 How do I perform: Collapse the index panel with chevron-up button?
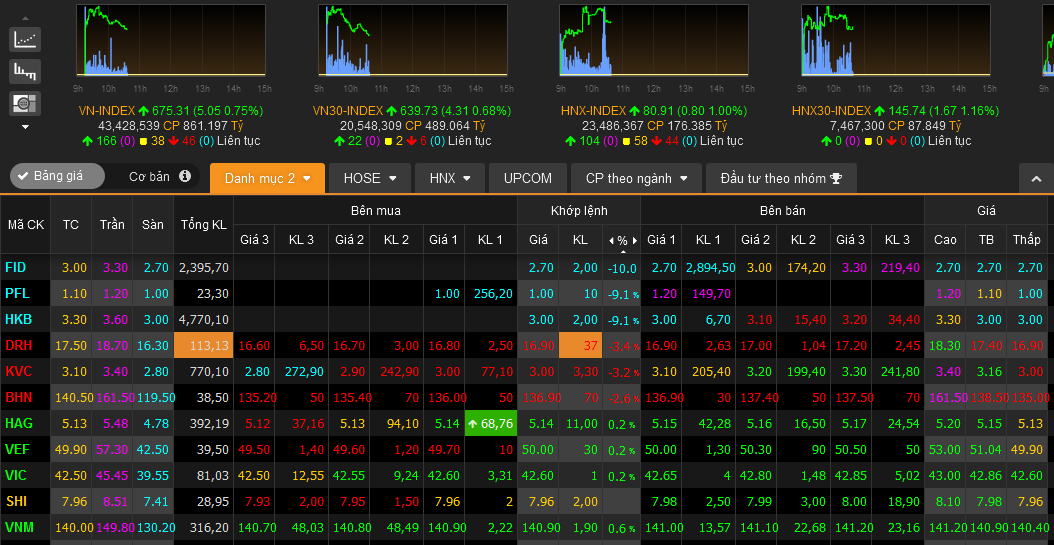tap(1037, 179)
